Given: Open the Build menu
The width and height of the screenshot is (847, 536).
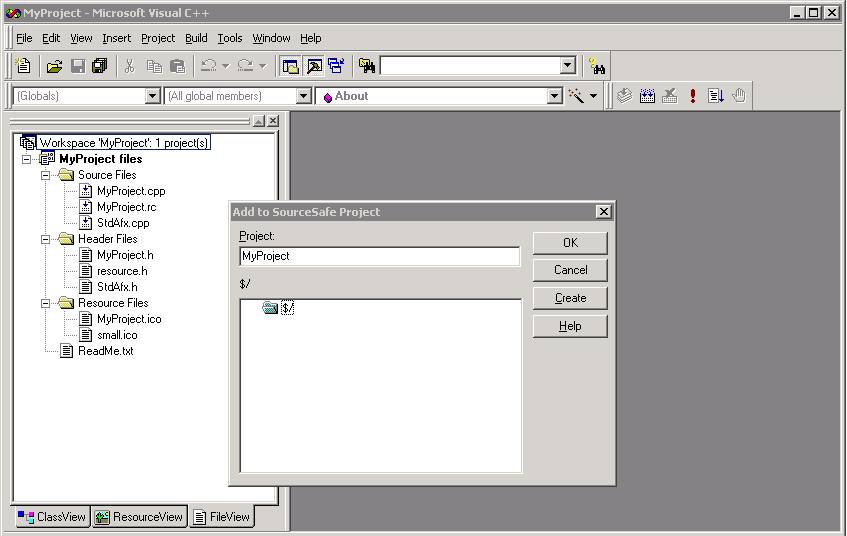Looking at the screenshot, I should 196,38.
